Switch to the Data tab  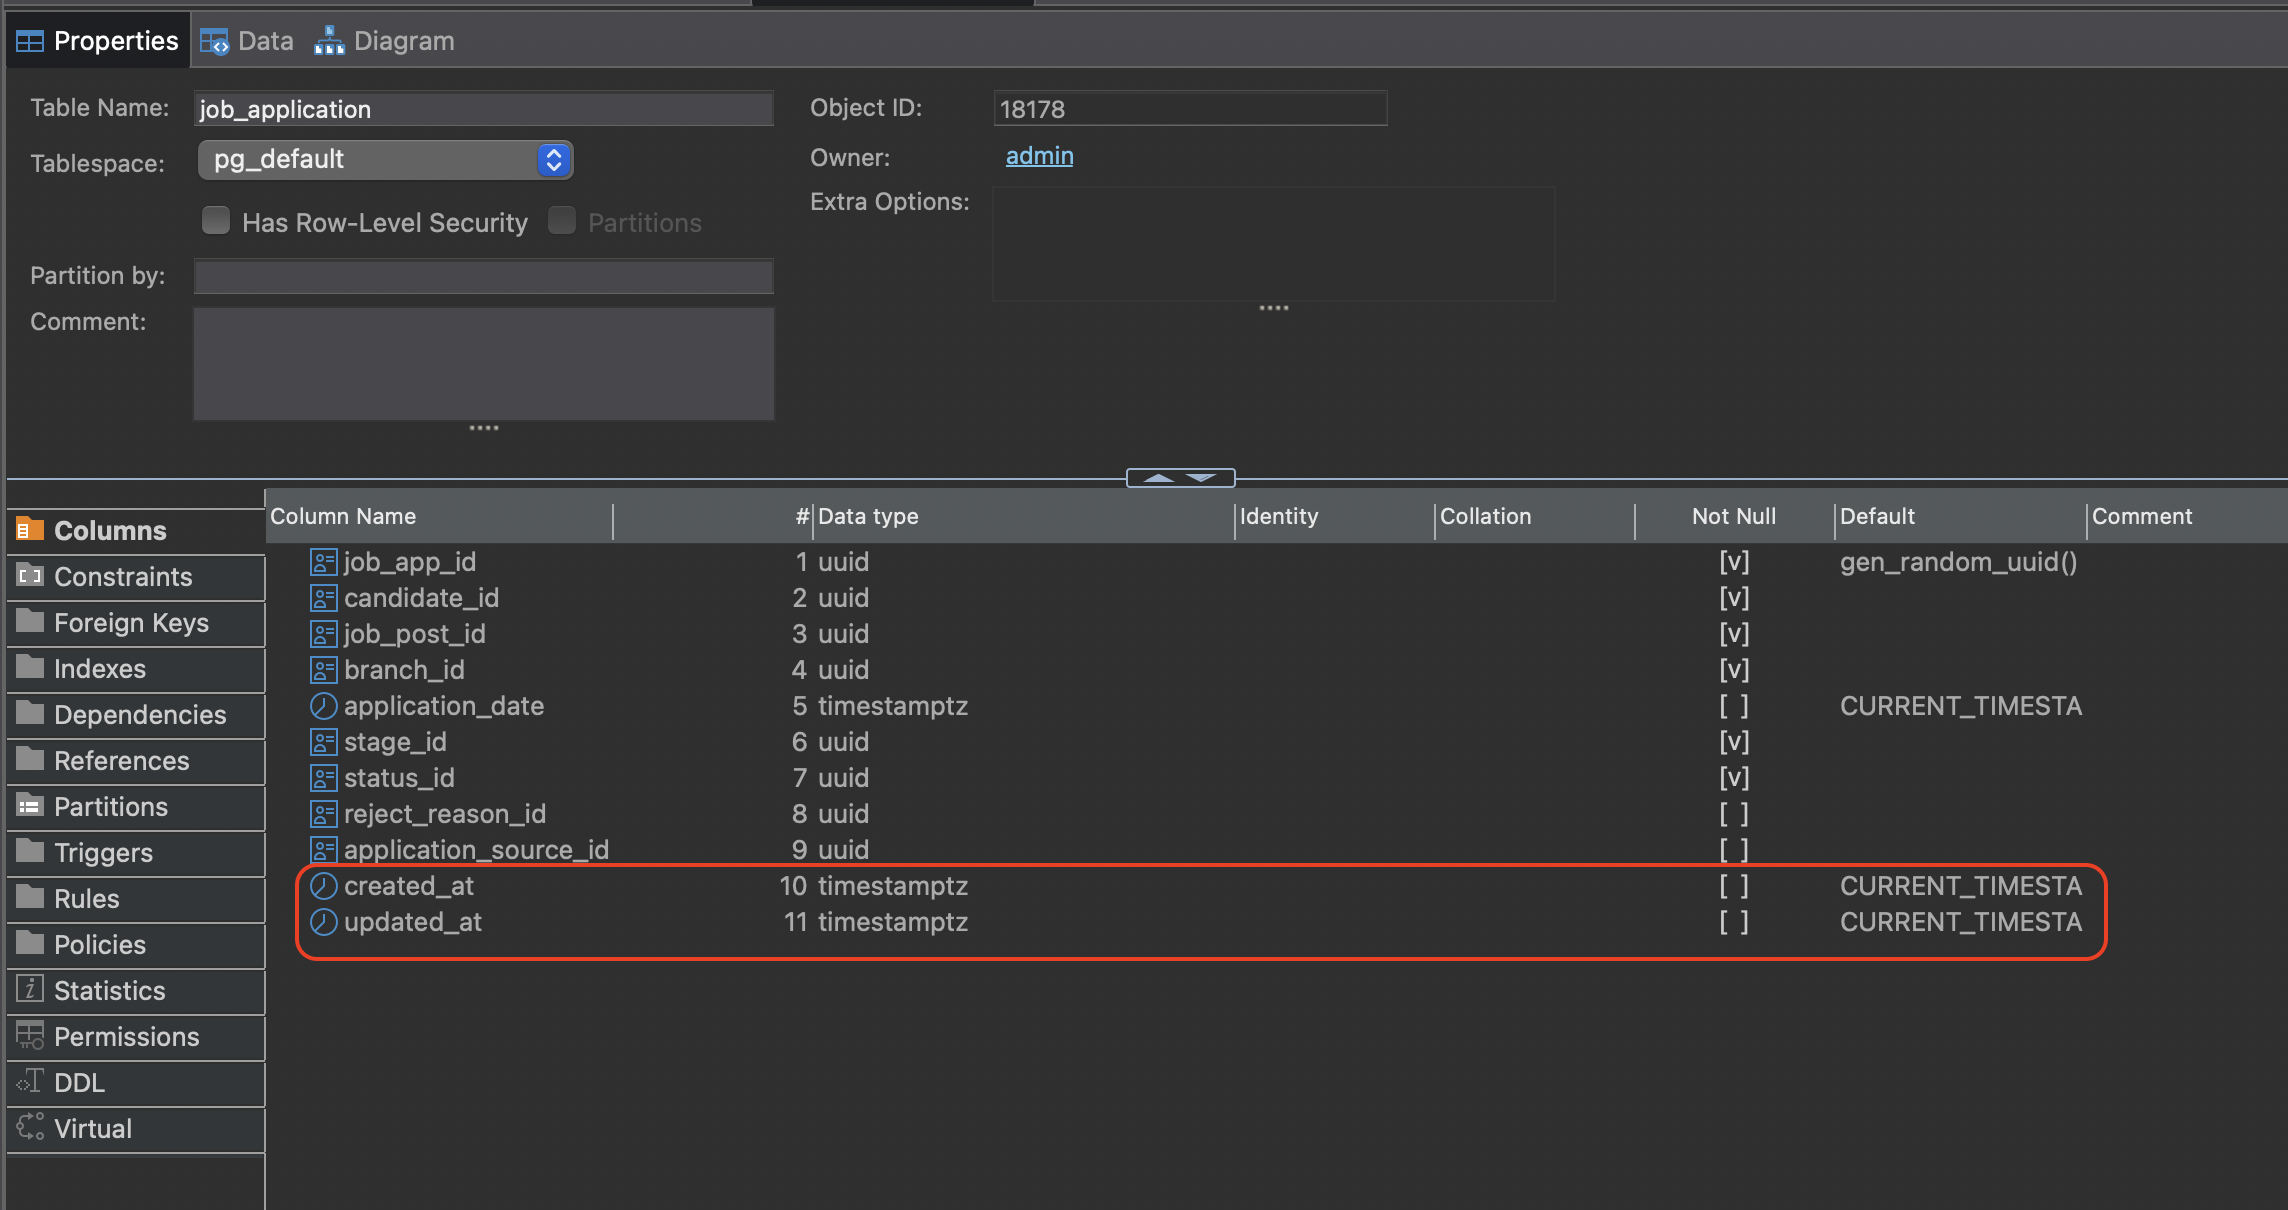point(265,41)
